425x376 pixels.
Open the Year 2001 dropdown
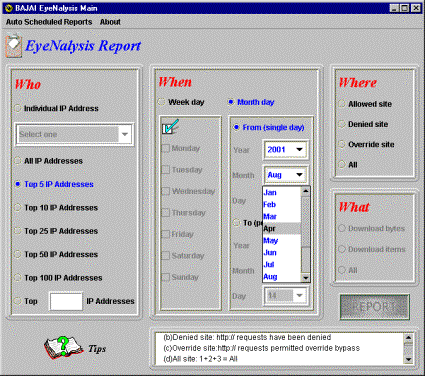point(285,150)
